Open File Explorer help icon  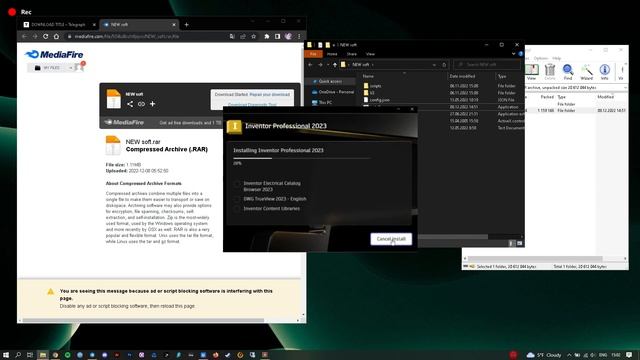point(520,54)
